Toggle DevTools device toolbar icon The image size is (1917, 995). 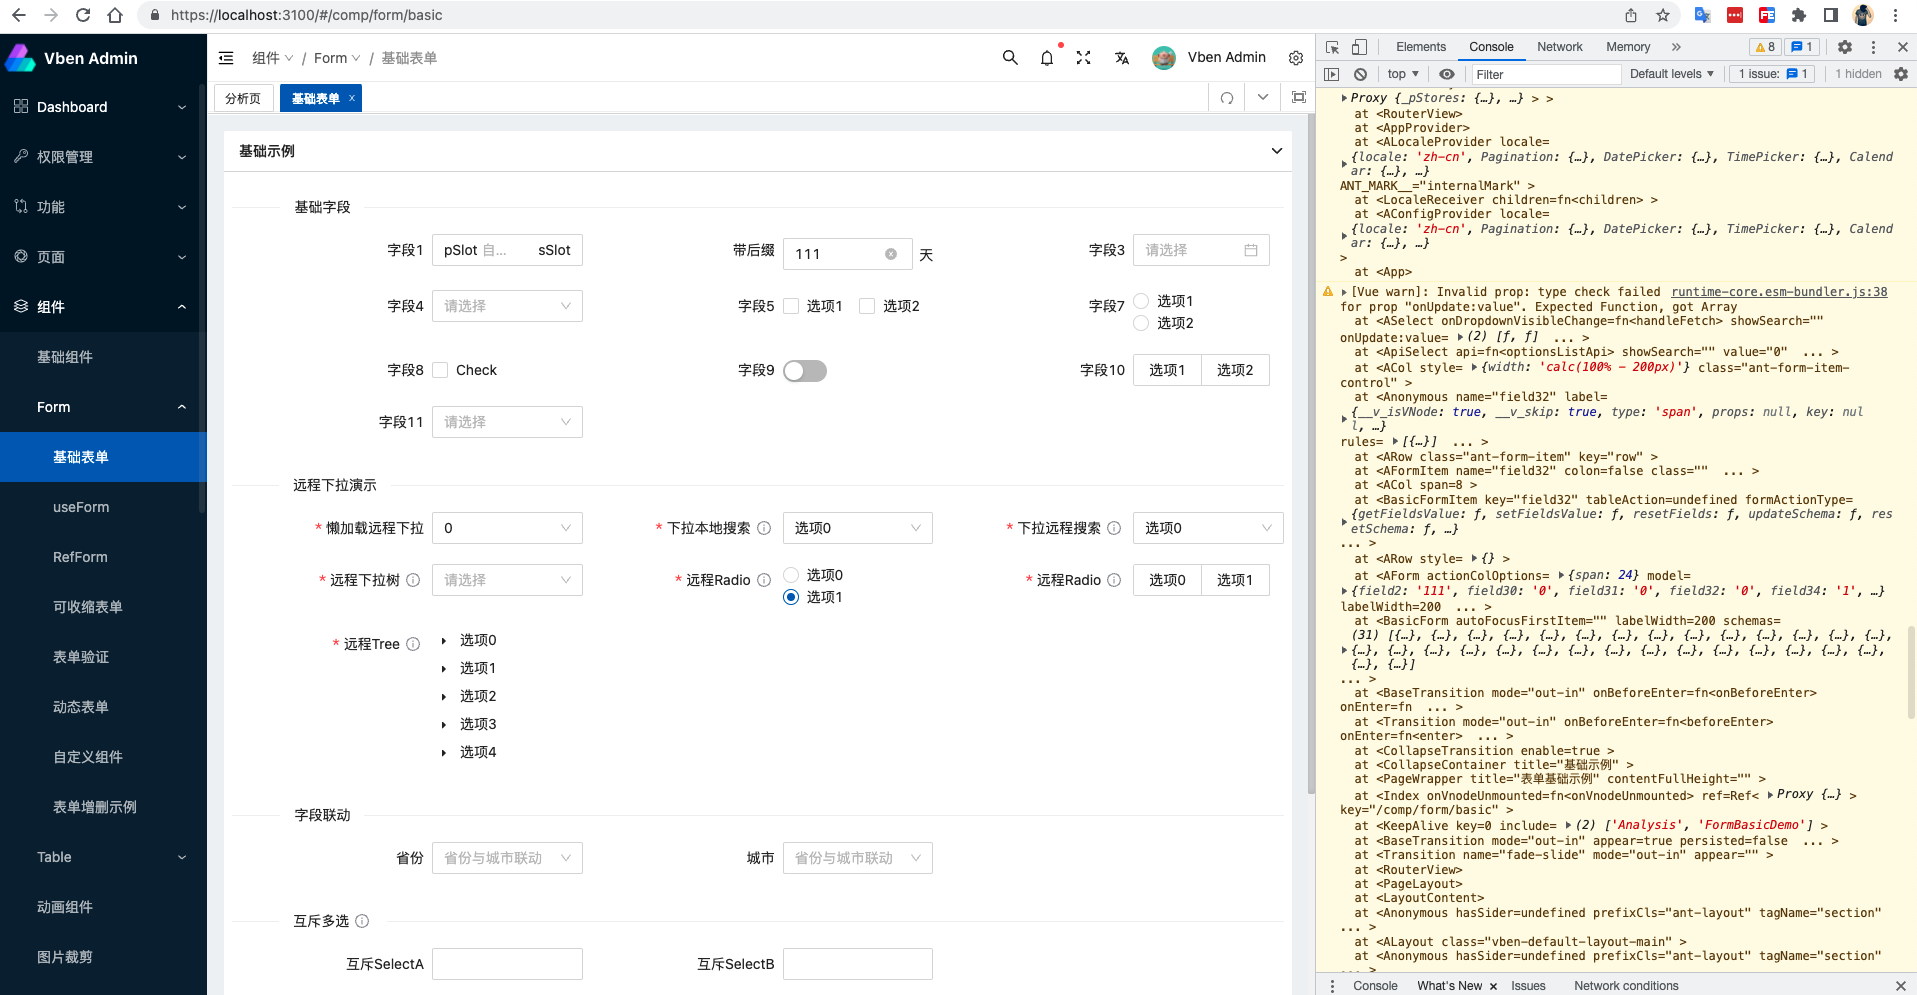click(1359, 47)
